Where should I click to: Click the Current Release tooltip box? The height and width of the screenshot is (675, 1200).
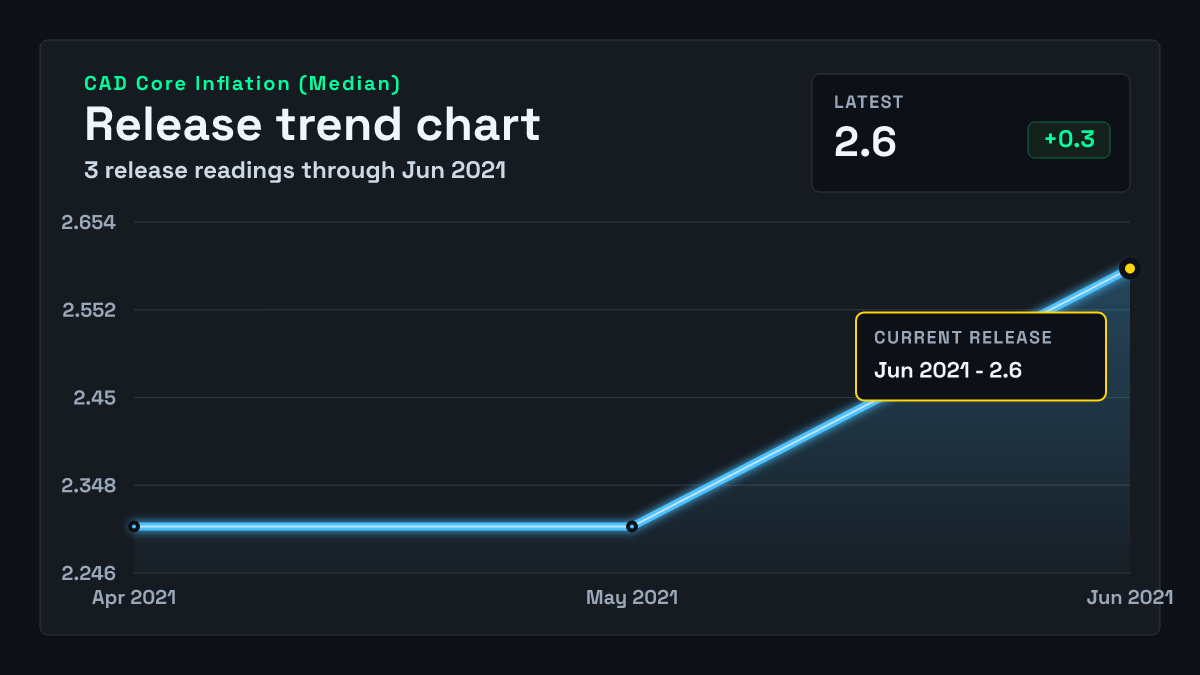pos(981,357)
